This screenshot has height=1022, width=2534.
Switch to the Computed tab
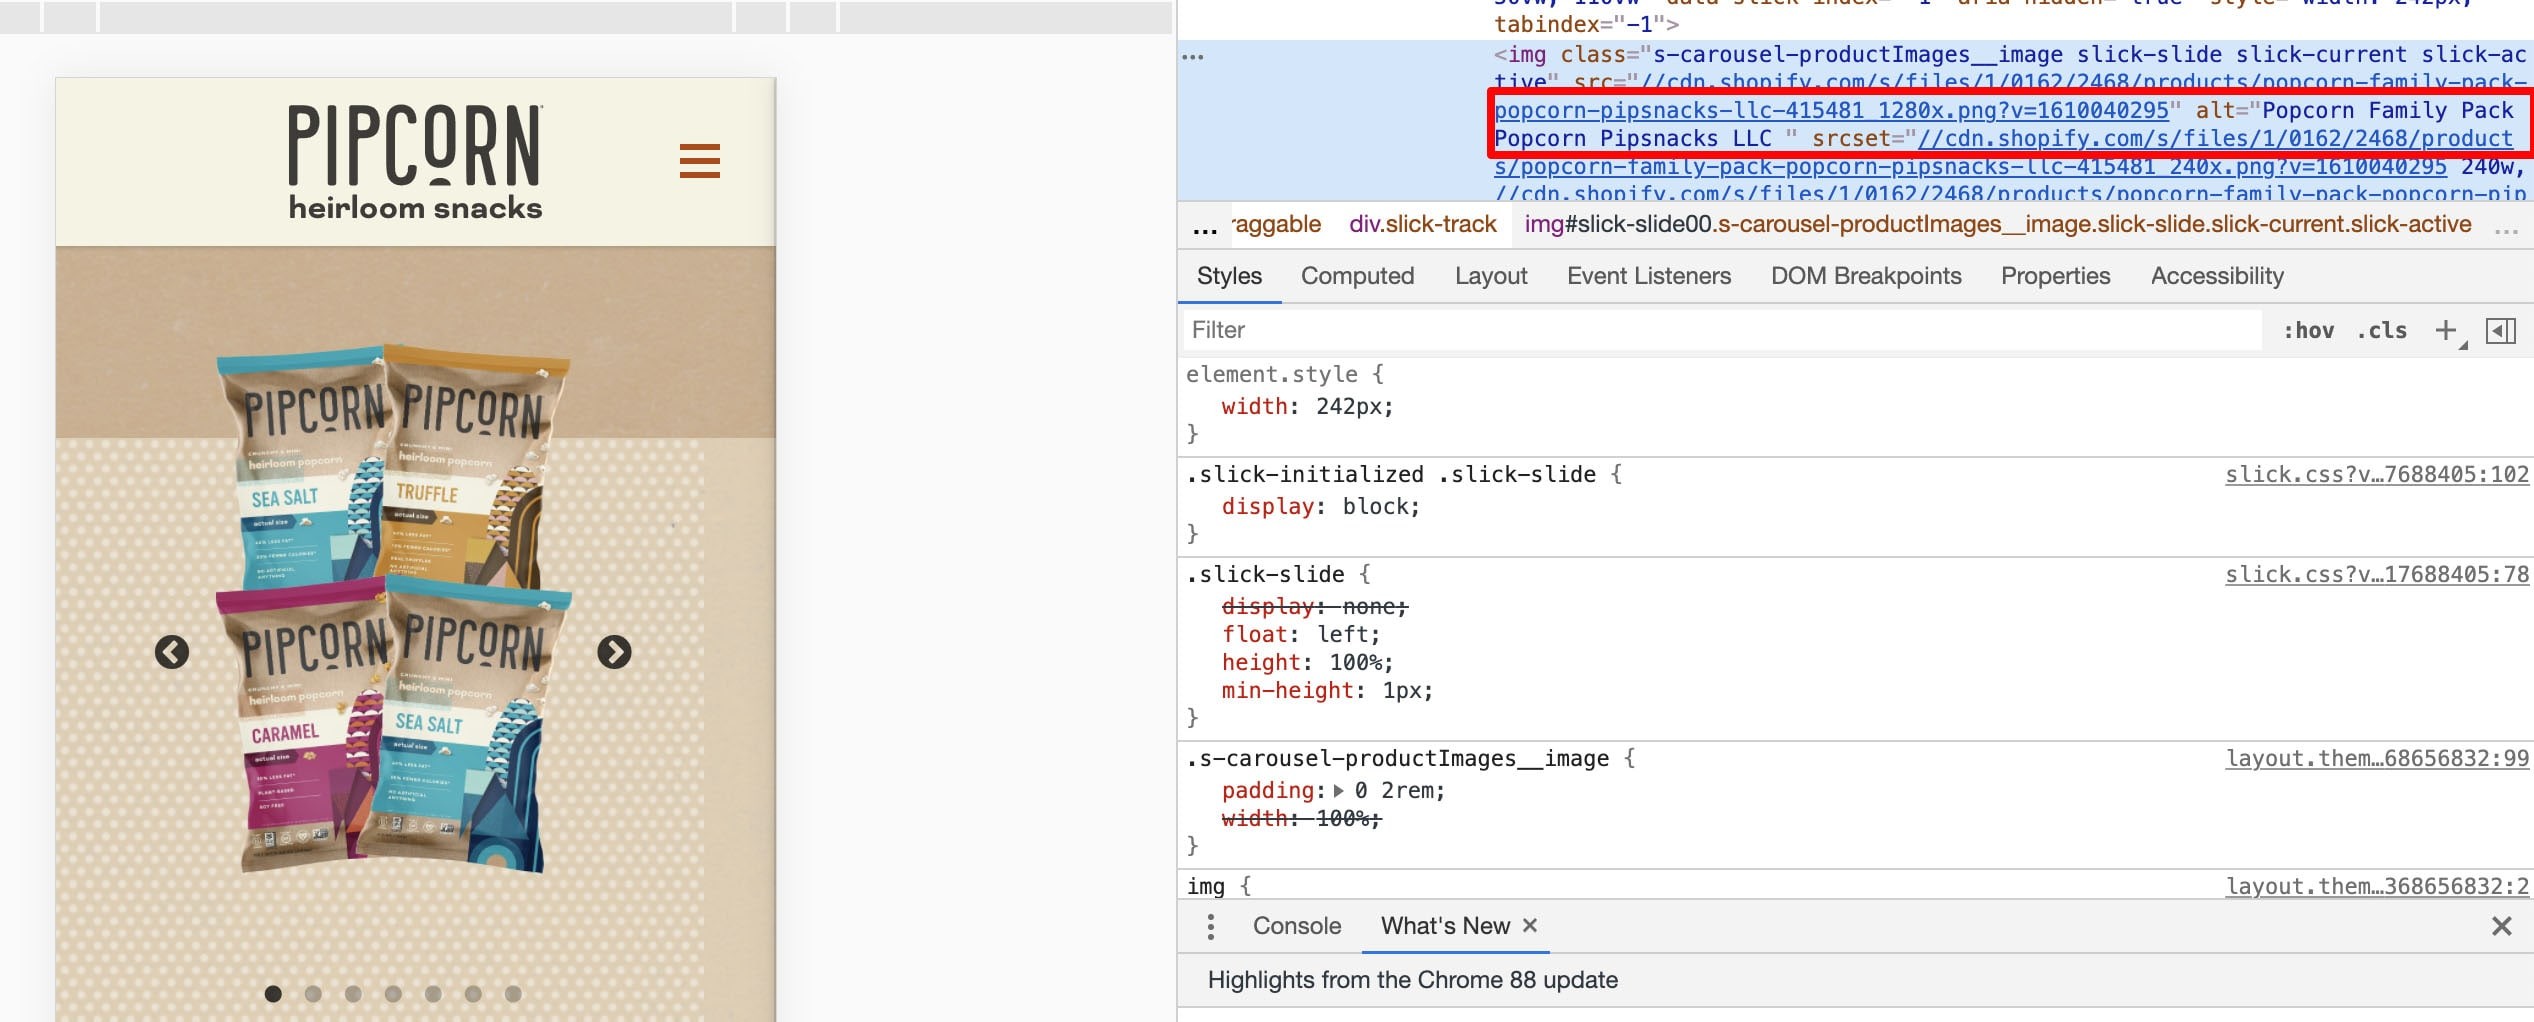coord(1357,276)
